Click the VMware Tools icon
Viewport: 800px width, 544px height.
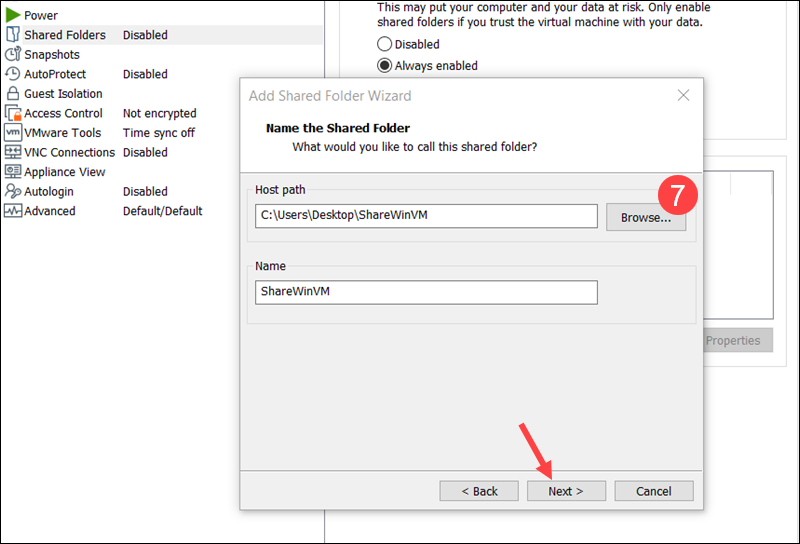coord(13,132)
